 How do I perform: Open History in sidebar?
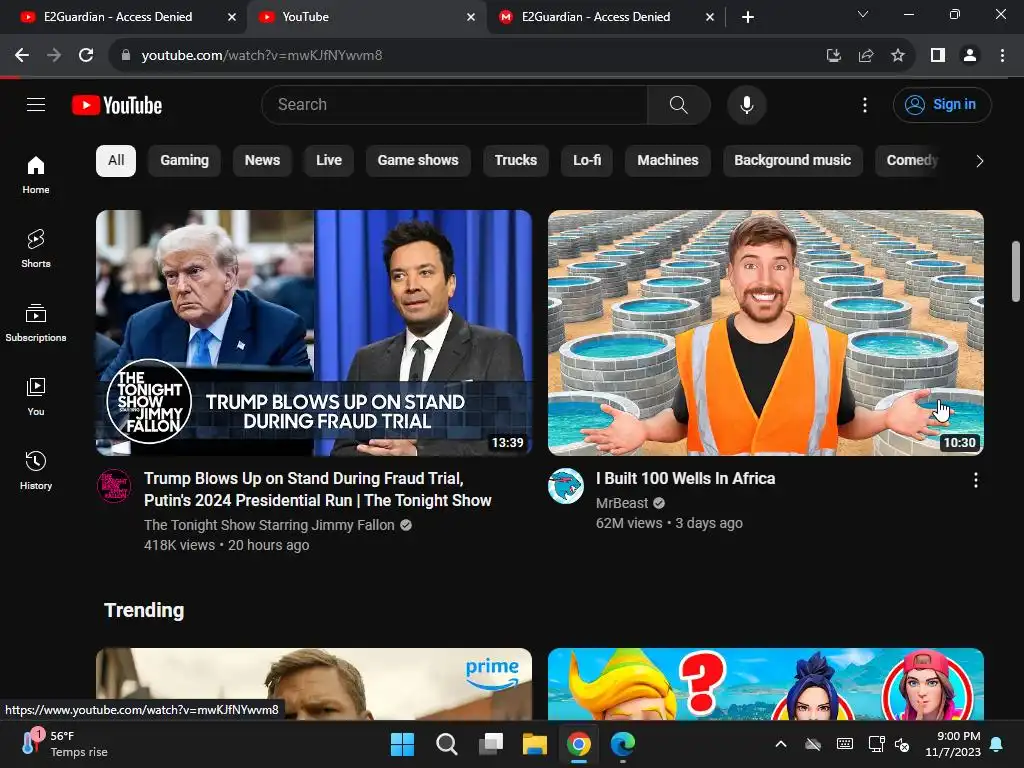click(36, 470)
